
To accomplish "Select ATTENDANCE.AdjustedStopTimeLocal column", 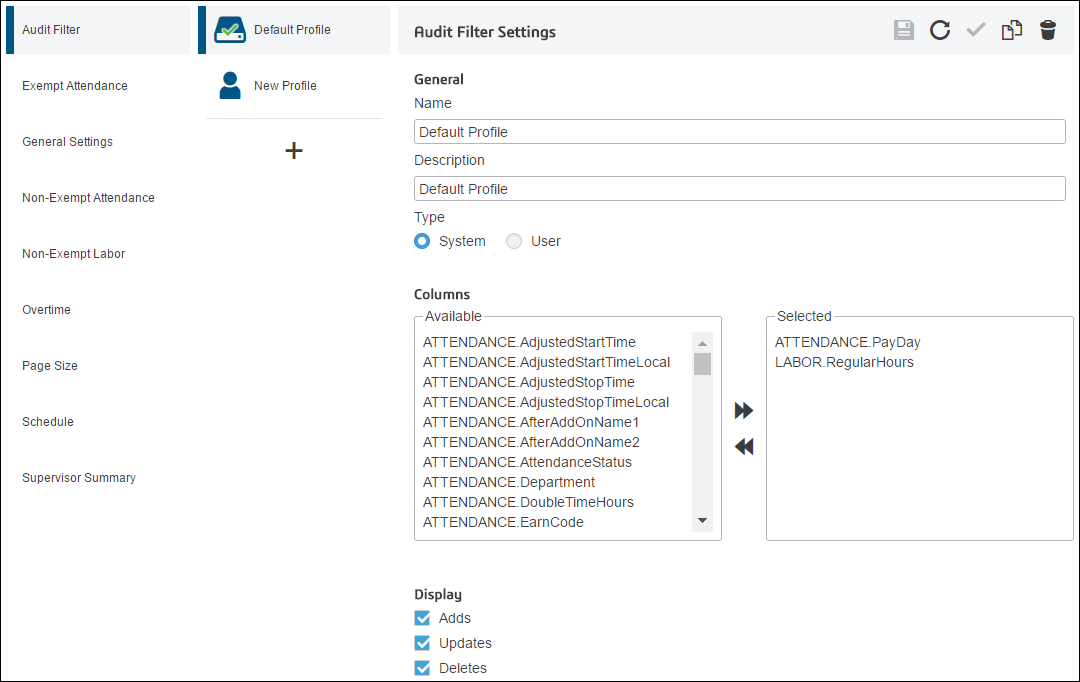I will pos(546,402).
